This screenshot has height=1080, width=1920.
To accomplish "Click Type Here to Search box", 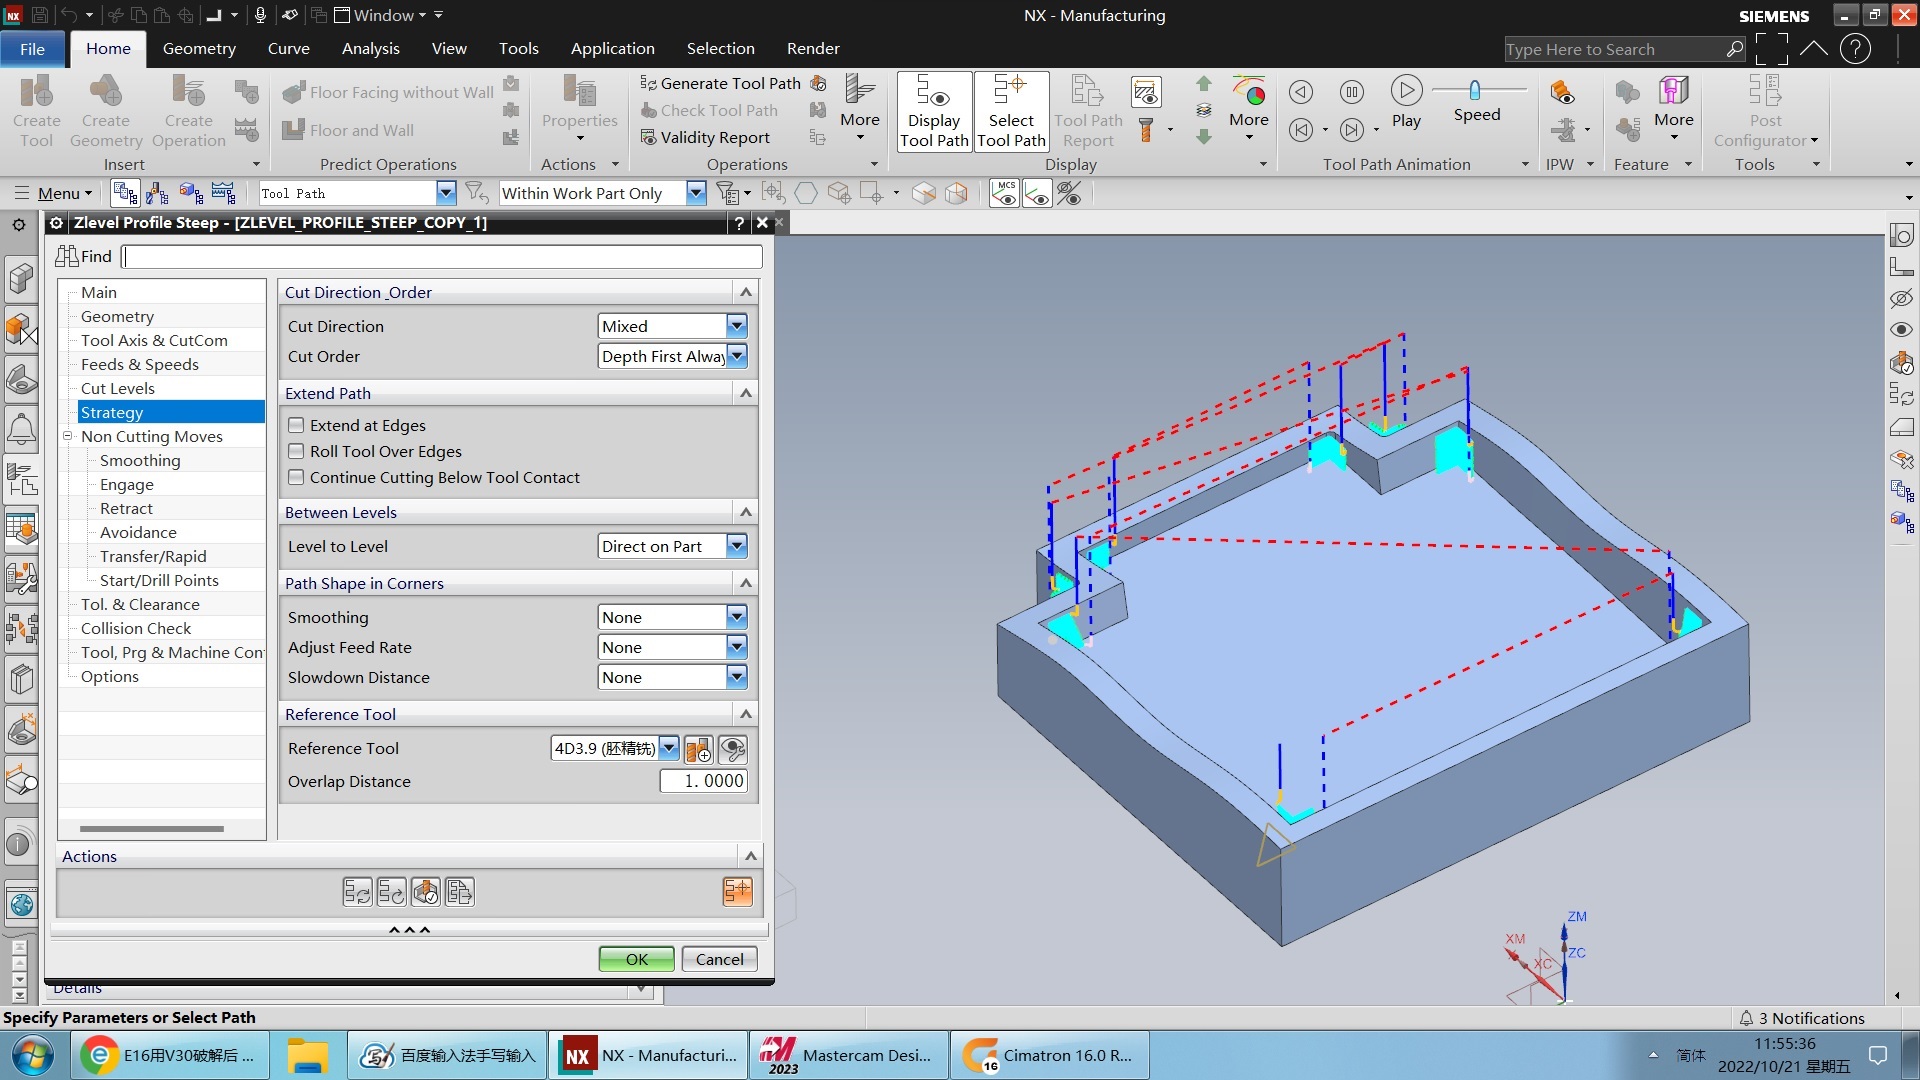I will (1614, 49).
